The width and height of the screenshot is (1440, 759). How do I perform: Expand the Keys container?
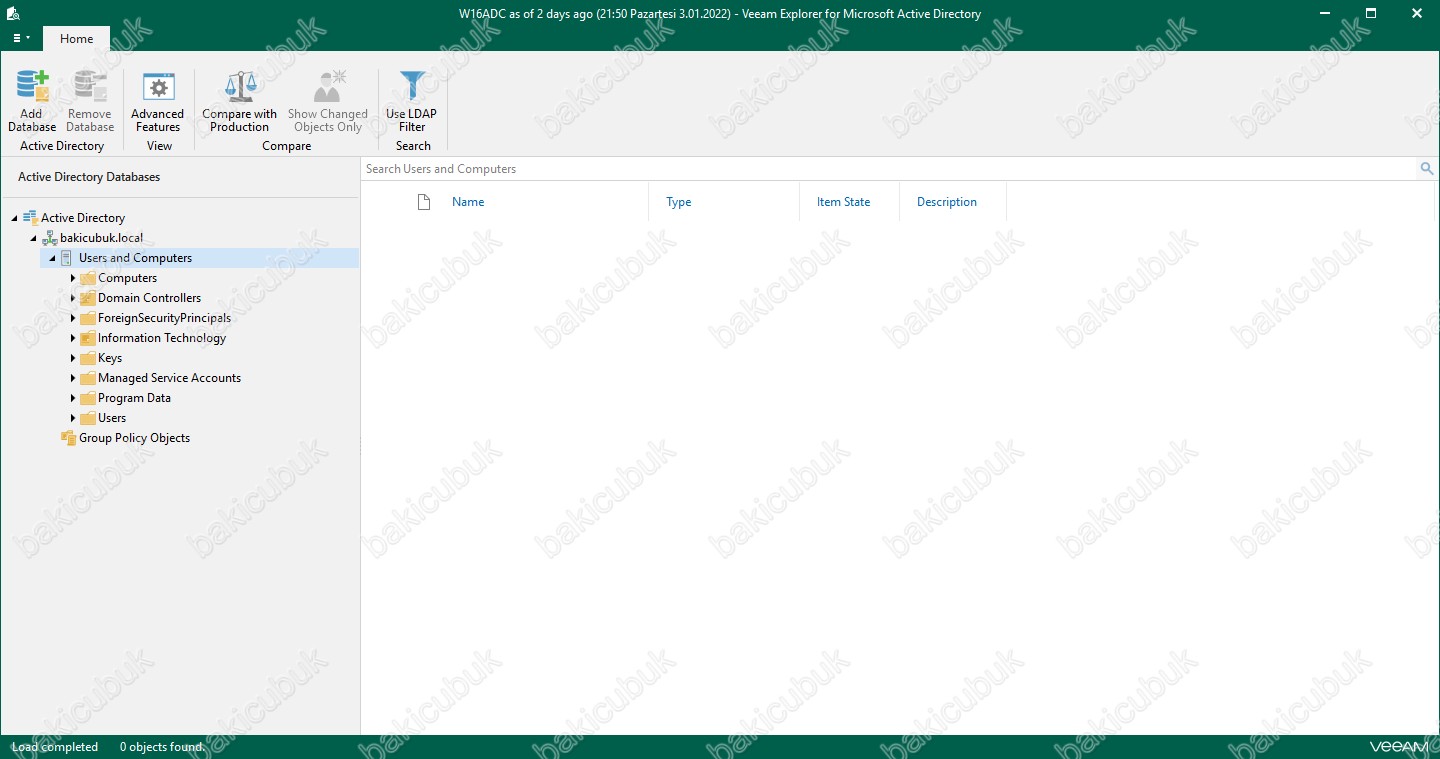point(73,358)
